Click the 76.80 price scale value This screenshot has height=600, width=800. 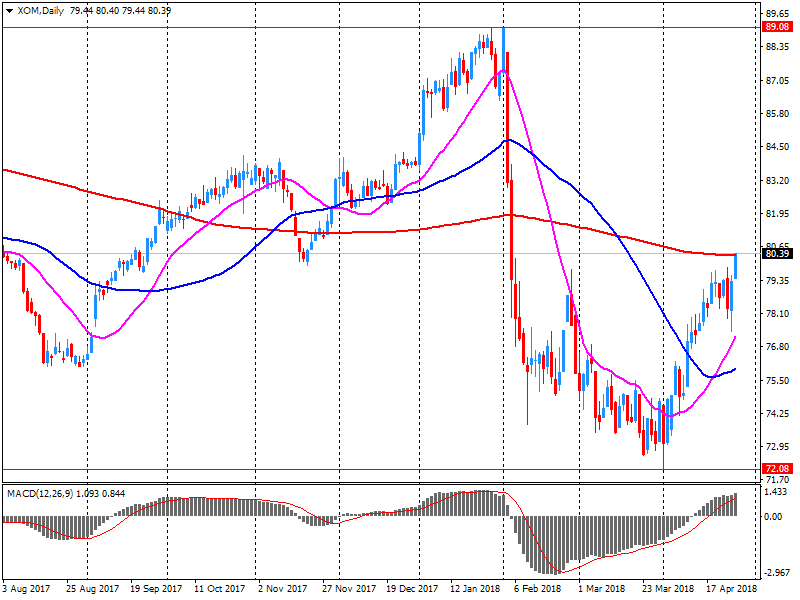pyautogui.click(x=777, y=346)
